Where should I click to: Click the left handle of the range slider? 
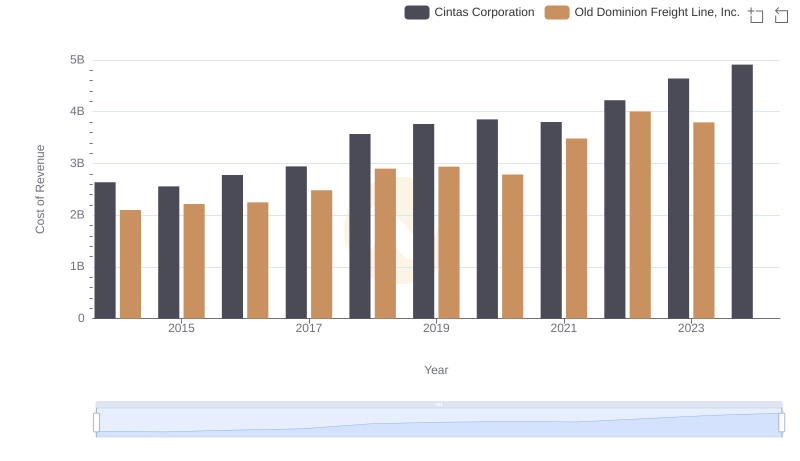pos(96,422)
